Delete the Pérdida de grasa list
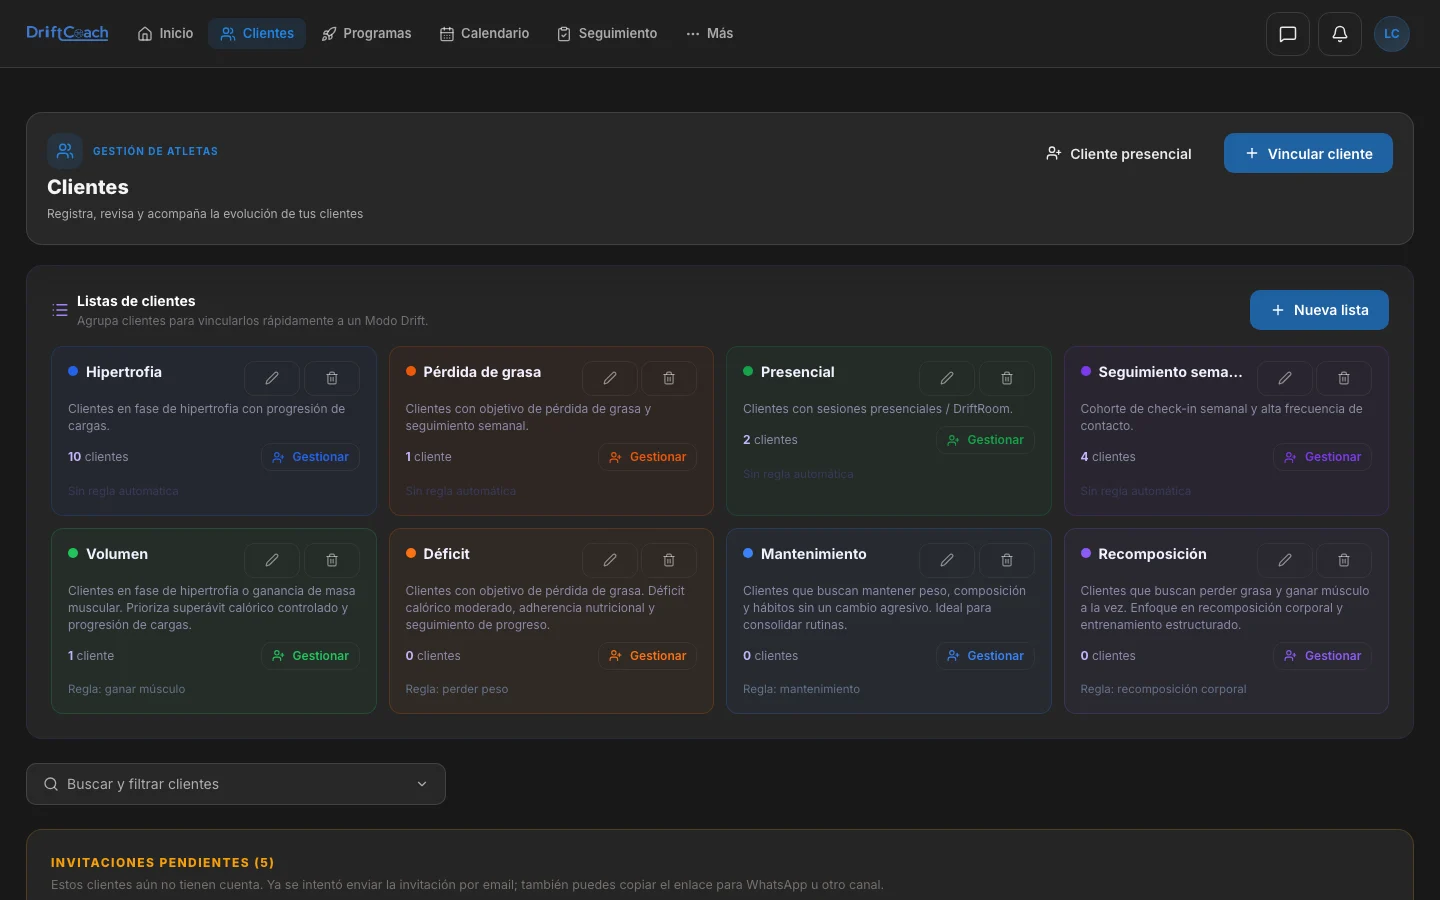Image resolution: width=1440 pixels, height=900 pixels. tap(669, 378)
